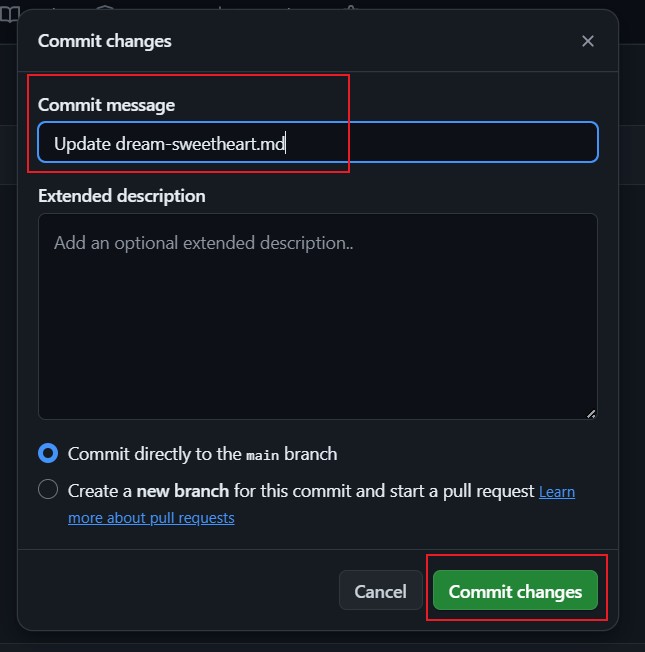Open Learn more about pull requests link
Screen dimensions: 645x652
(x=557, y=492)
